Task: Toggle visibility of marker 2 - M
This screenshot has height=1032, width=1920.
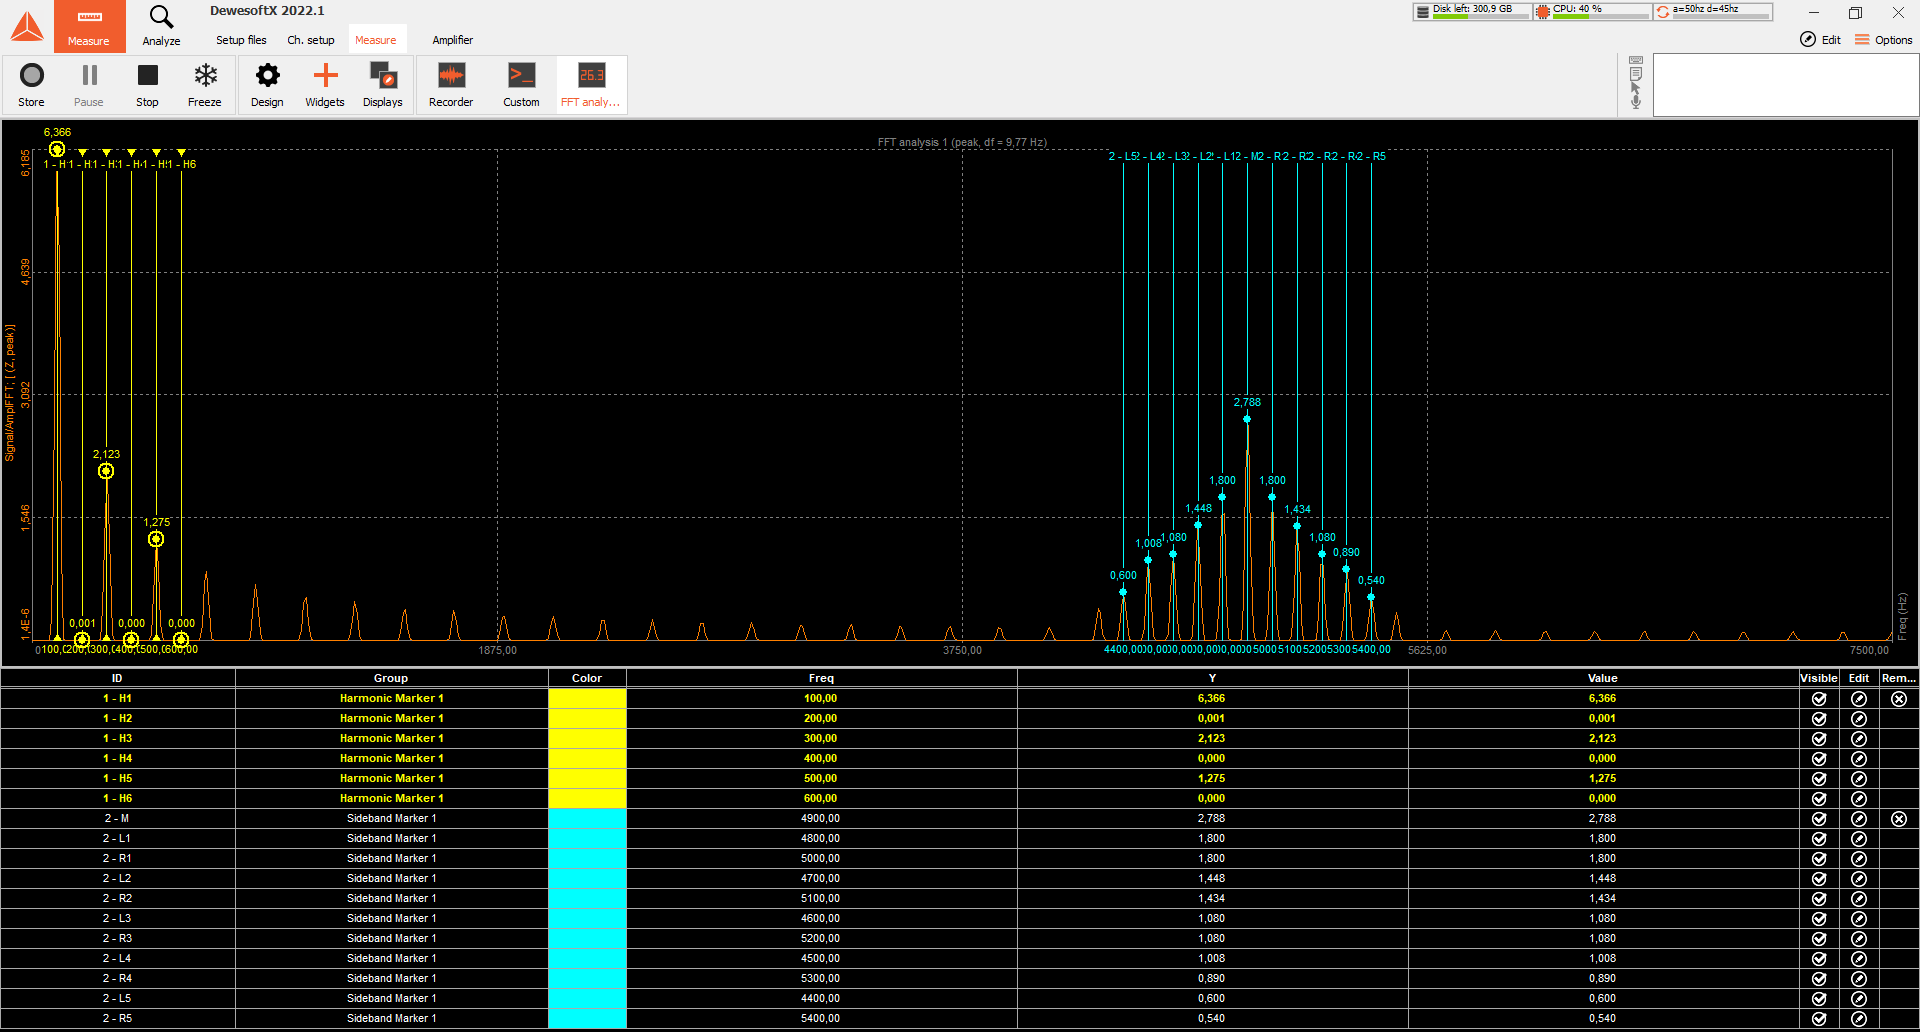Action: pos(1819,819)
